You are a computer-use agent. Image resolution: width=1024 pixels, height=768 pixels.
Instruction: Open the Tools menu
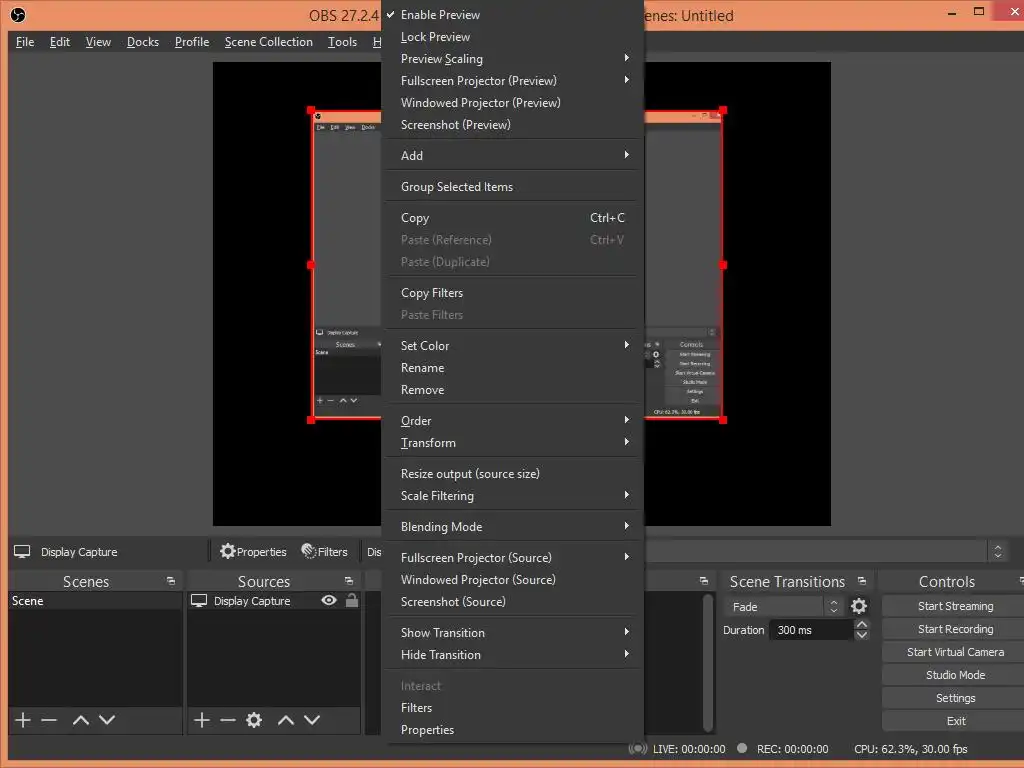tap(342, 42)
